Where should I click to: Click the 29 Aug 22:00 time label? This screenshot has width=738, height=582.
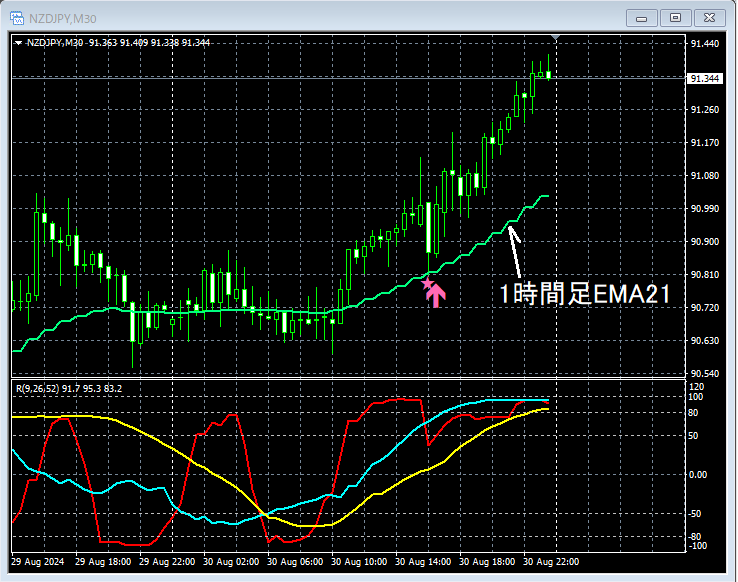point(167,562)
